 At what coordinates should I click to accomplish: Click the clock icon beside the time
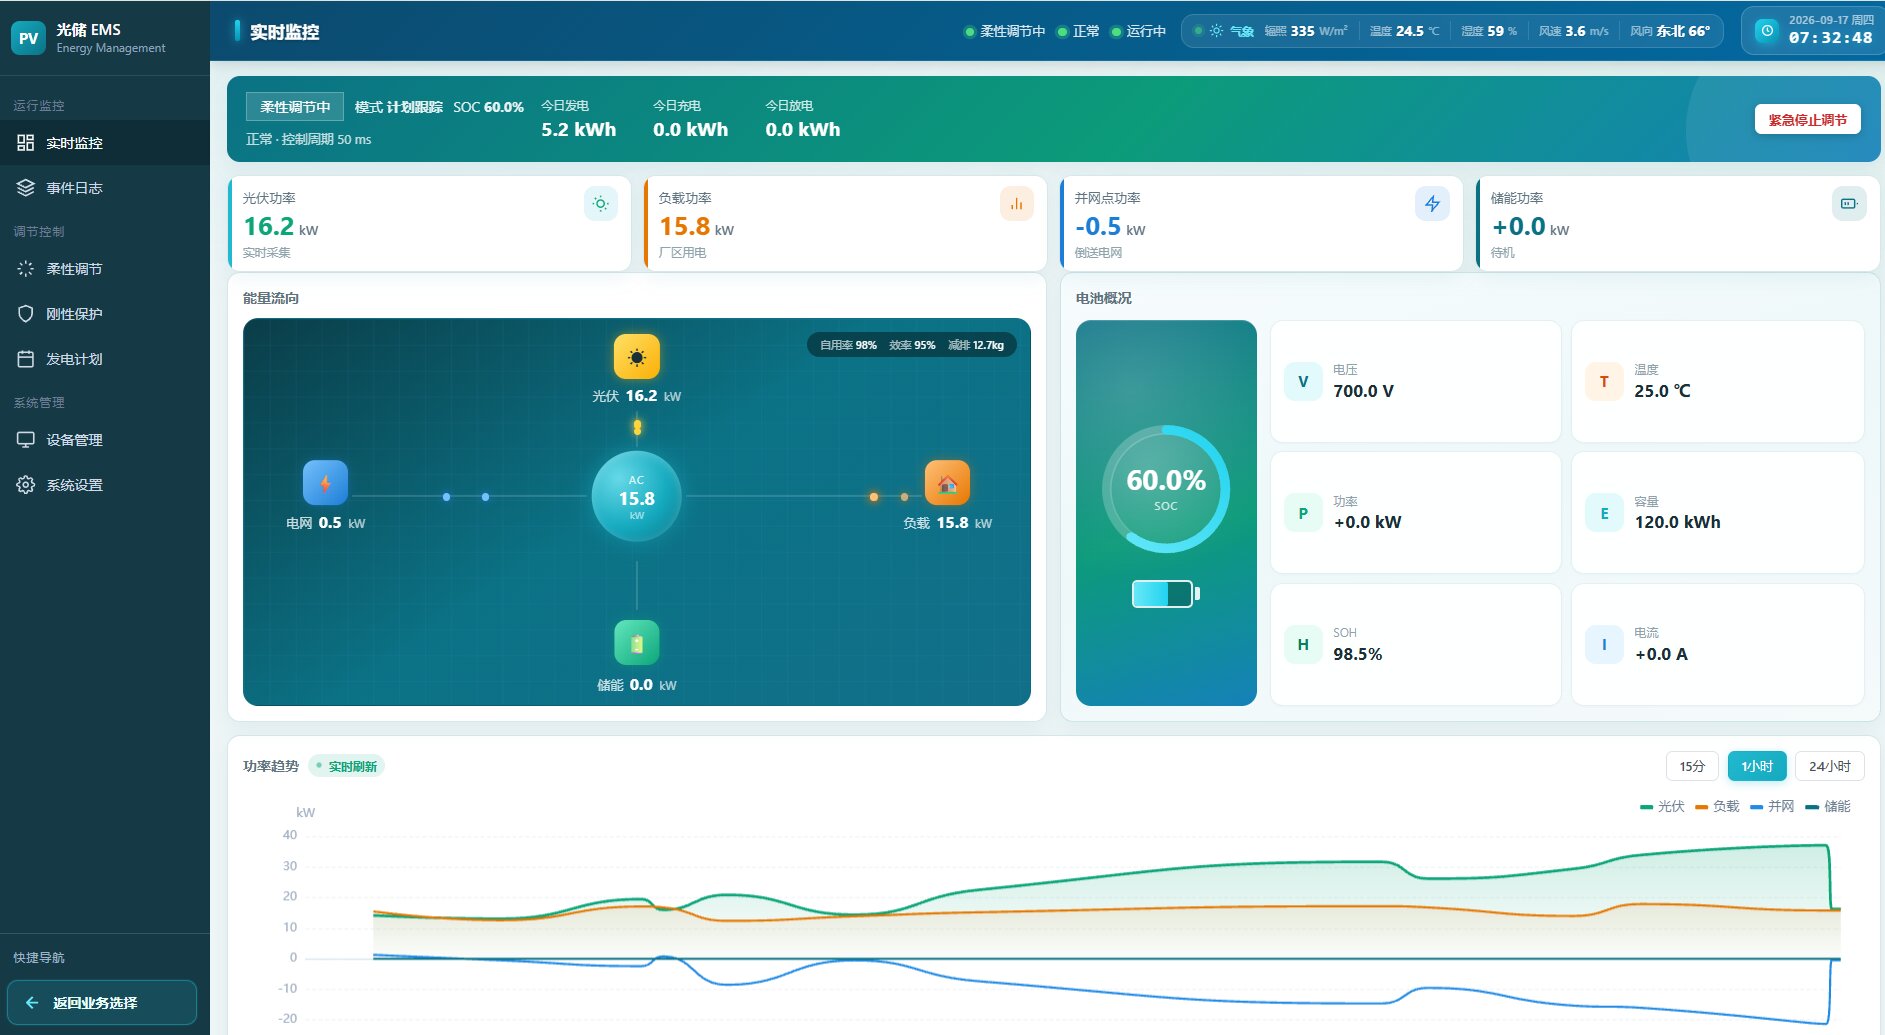click(1767, 31)
